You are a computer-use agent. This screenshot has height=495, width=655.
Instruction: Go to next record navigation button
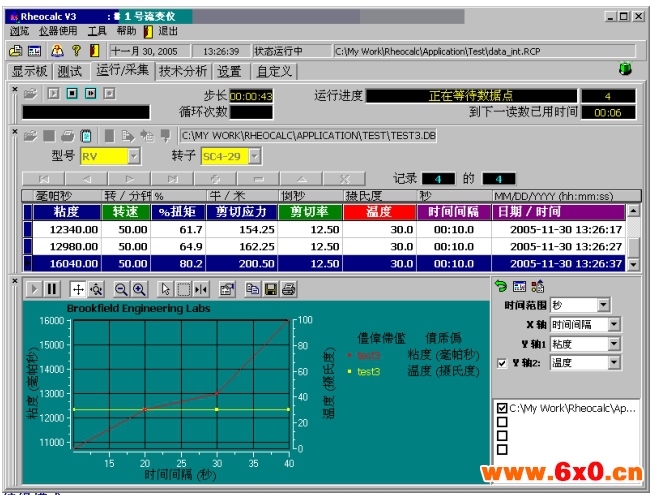129,179
